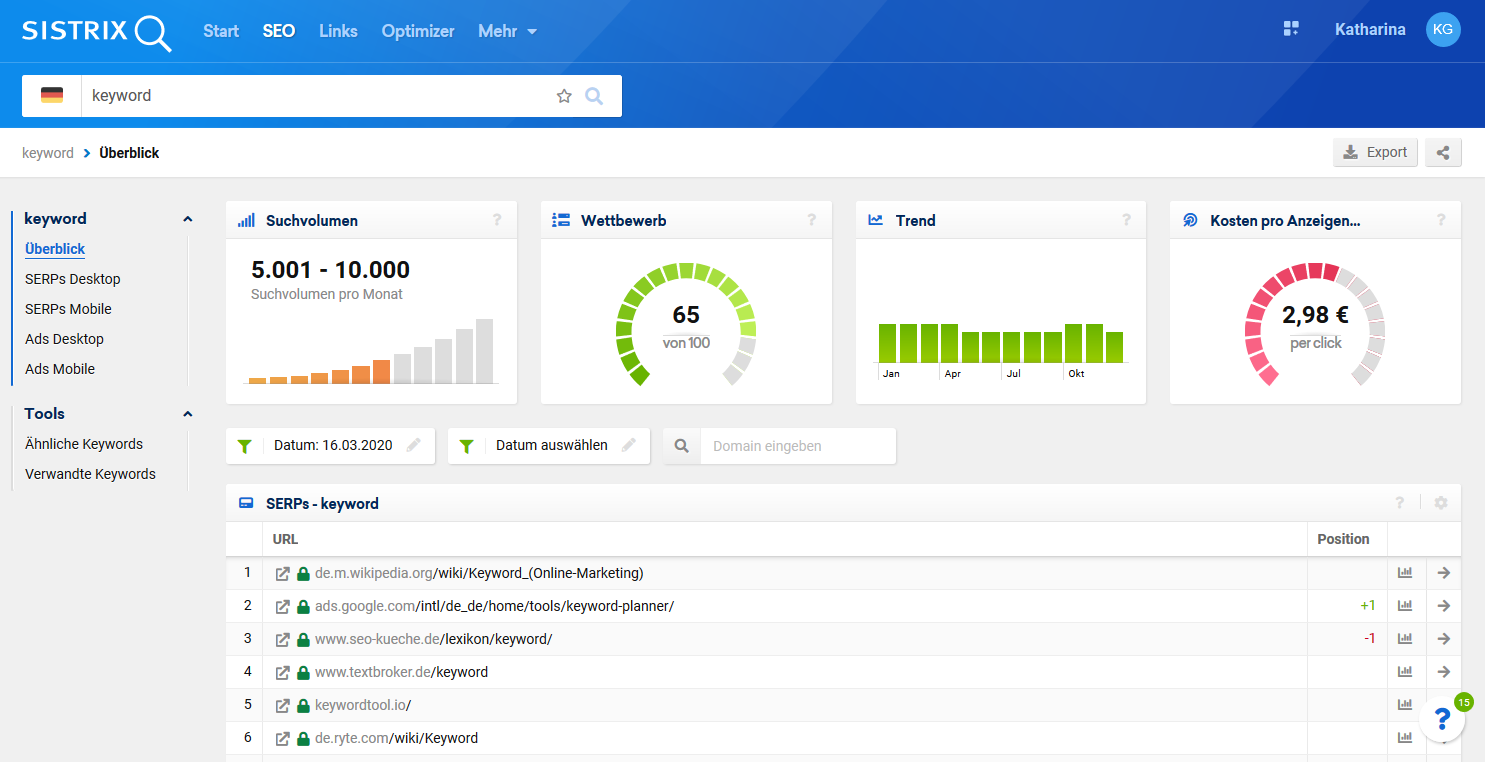Open Ads Mobile in the sidebar

pos(60,369)
